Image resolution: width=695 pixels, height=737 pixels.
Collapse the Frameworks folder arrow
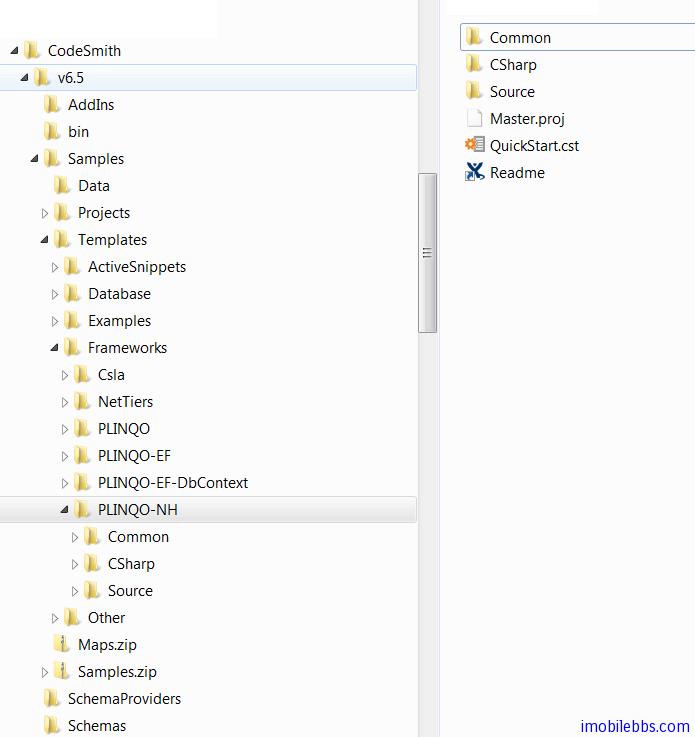pos(55,348)
